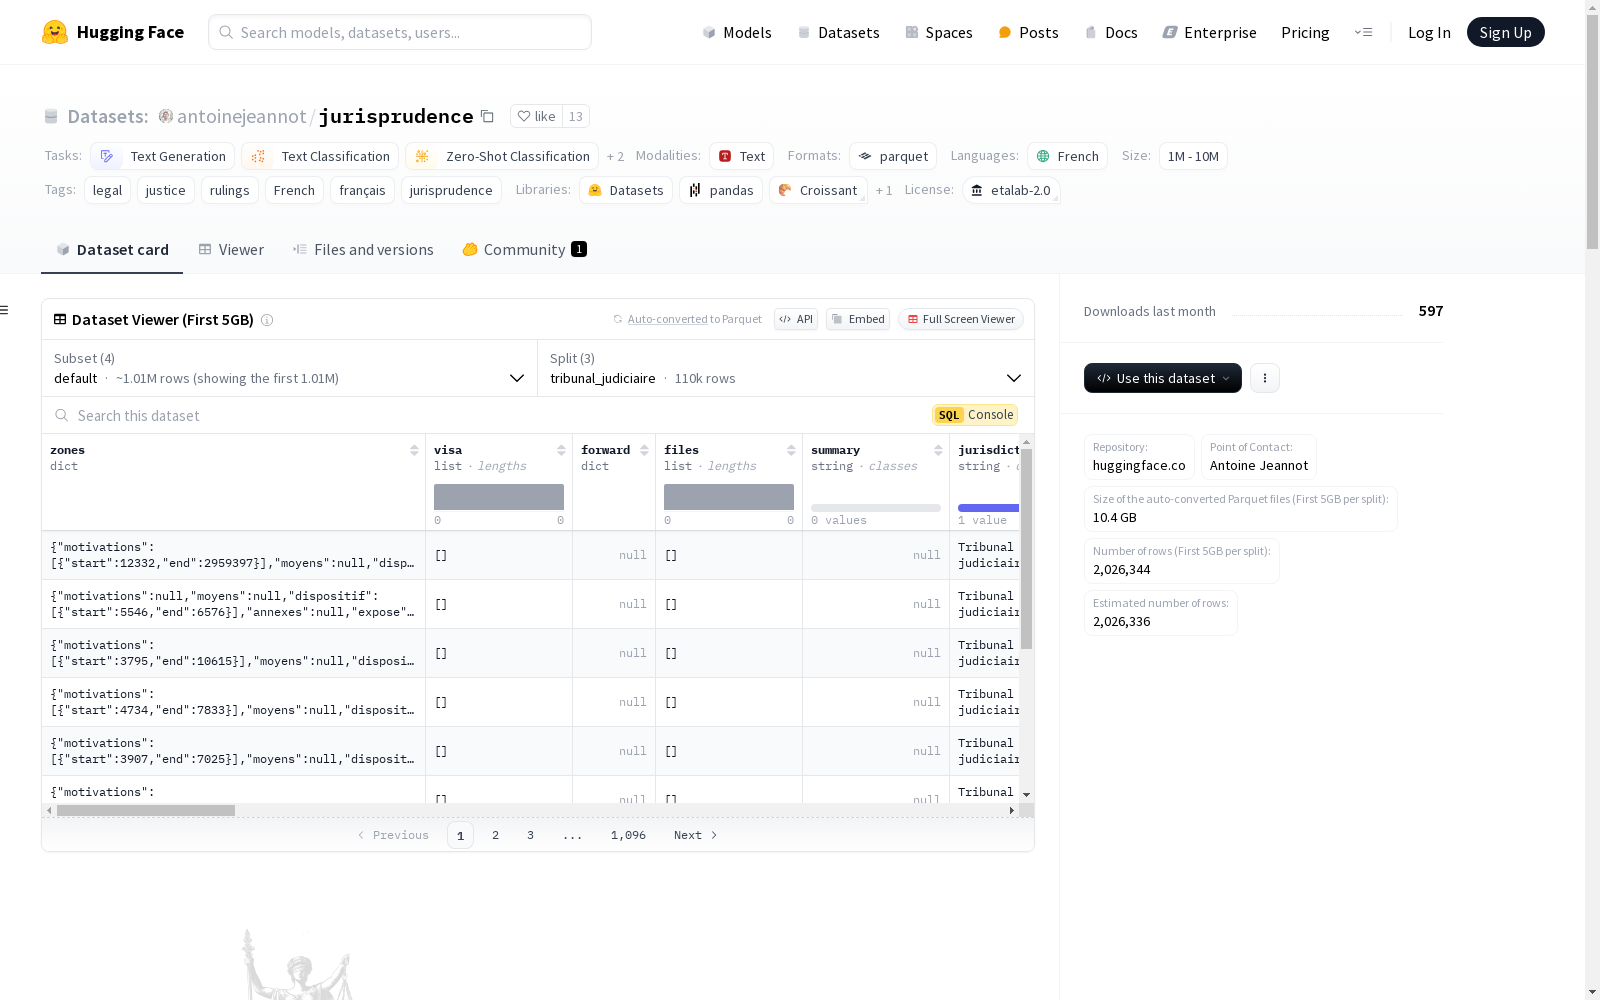This screenshot has height=1000, width=1600.
Task: Click the Text modality tag
Action: 742,156
